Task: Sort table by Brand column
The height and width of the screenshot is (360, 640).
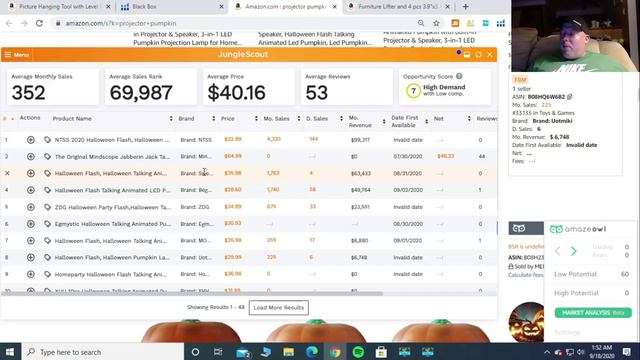Action: pyautogui.click(x=213, y=119)
